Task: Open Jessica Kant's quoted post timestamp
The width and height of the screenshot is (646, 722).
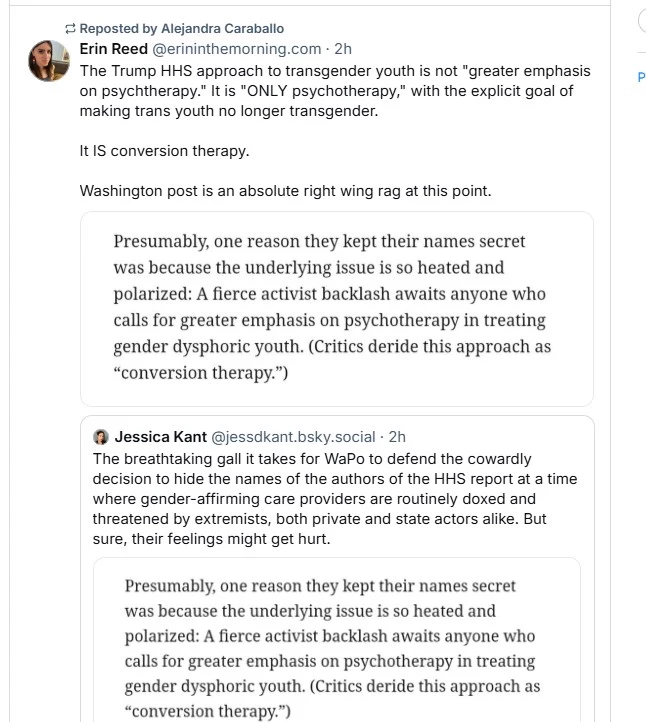Action: 397,437
